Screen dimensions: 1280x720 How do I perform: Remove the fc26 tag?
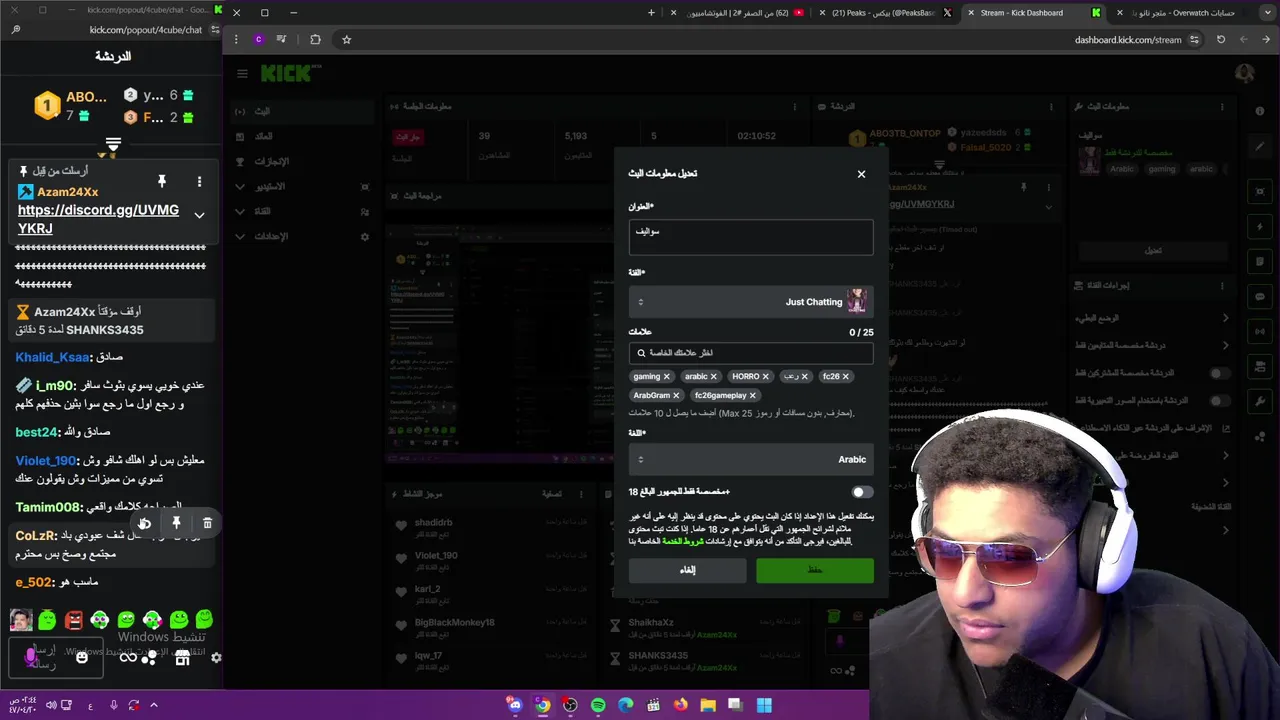click(846, 377)
